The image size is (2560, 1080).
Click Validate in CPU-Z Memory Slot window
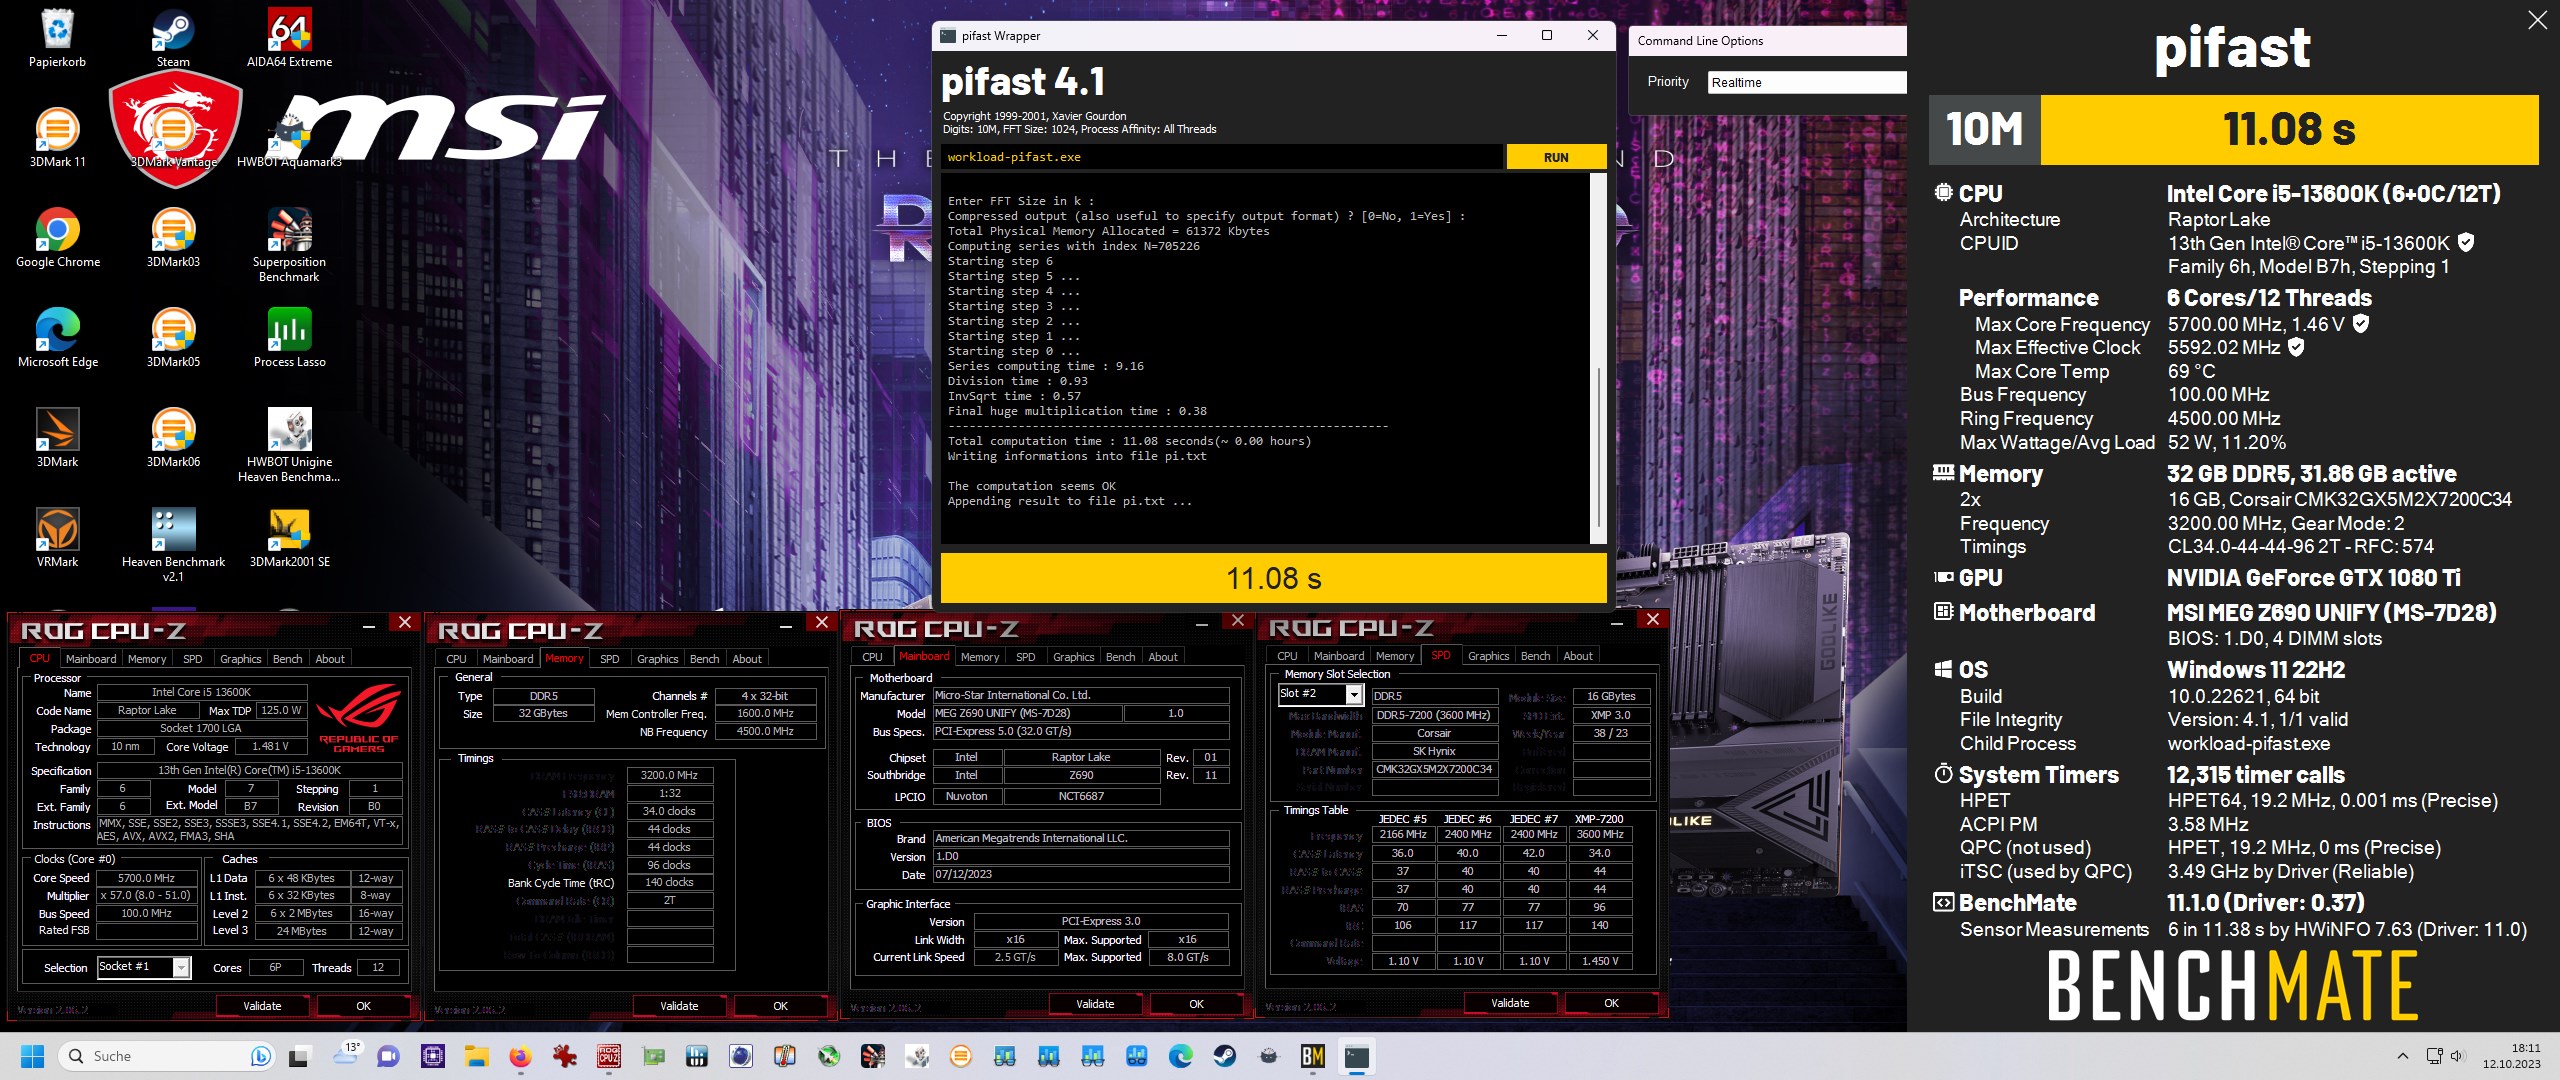(1510, 1003)
